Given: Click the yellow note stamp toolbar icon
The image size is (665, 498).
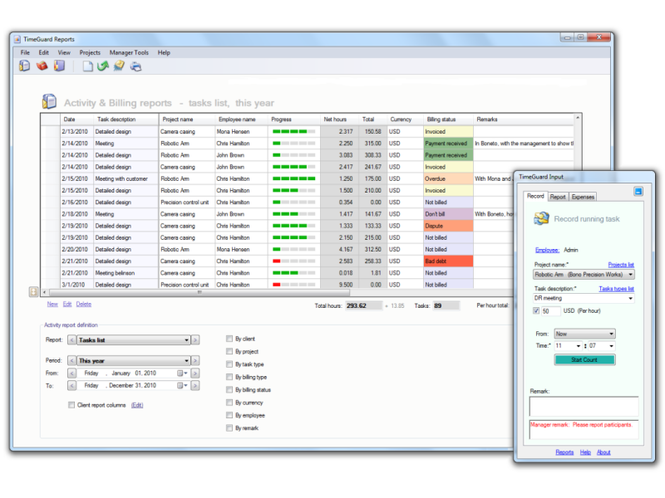Looking at the screenshot, I should [x=119, y=66].
